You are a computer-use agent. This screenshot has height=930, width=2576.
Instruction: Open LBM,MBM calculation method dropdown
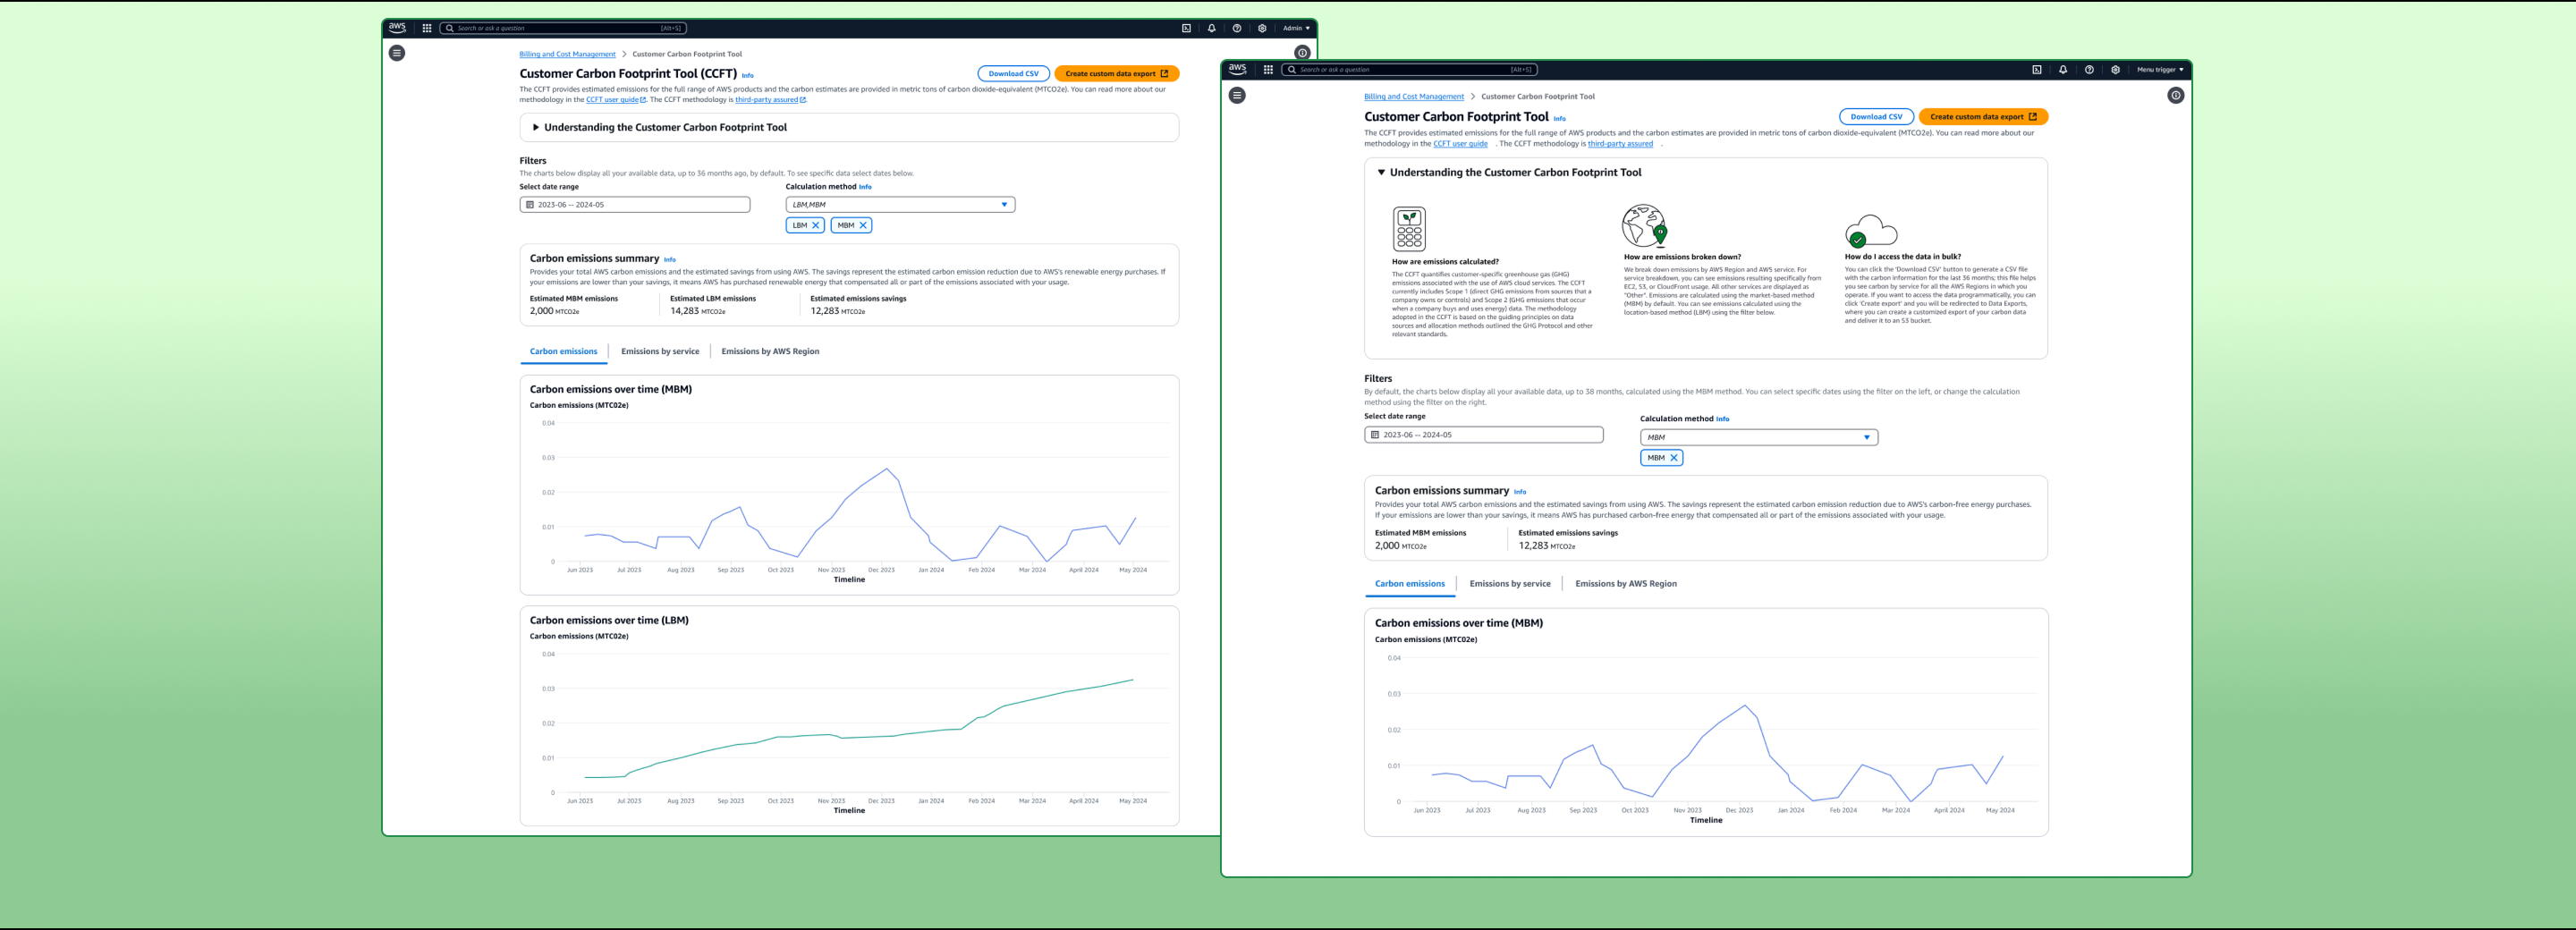point(900,204)
